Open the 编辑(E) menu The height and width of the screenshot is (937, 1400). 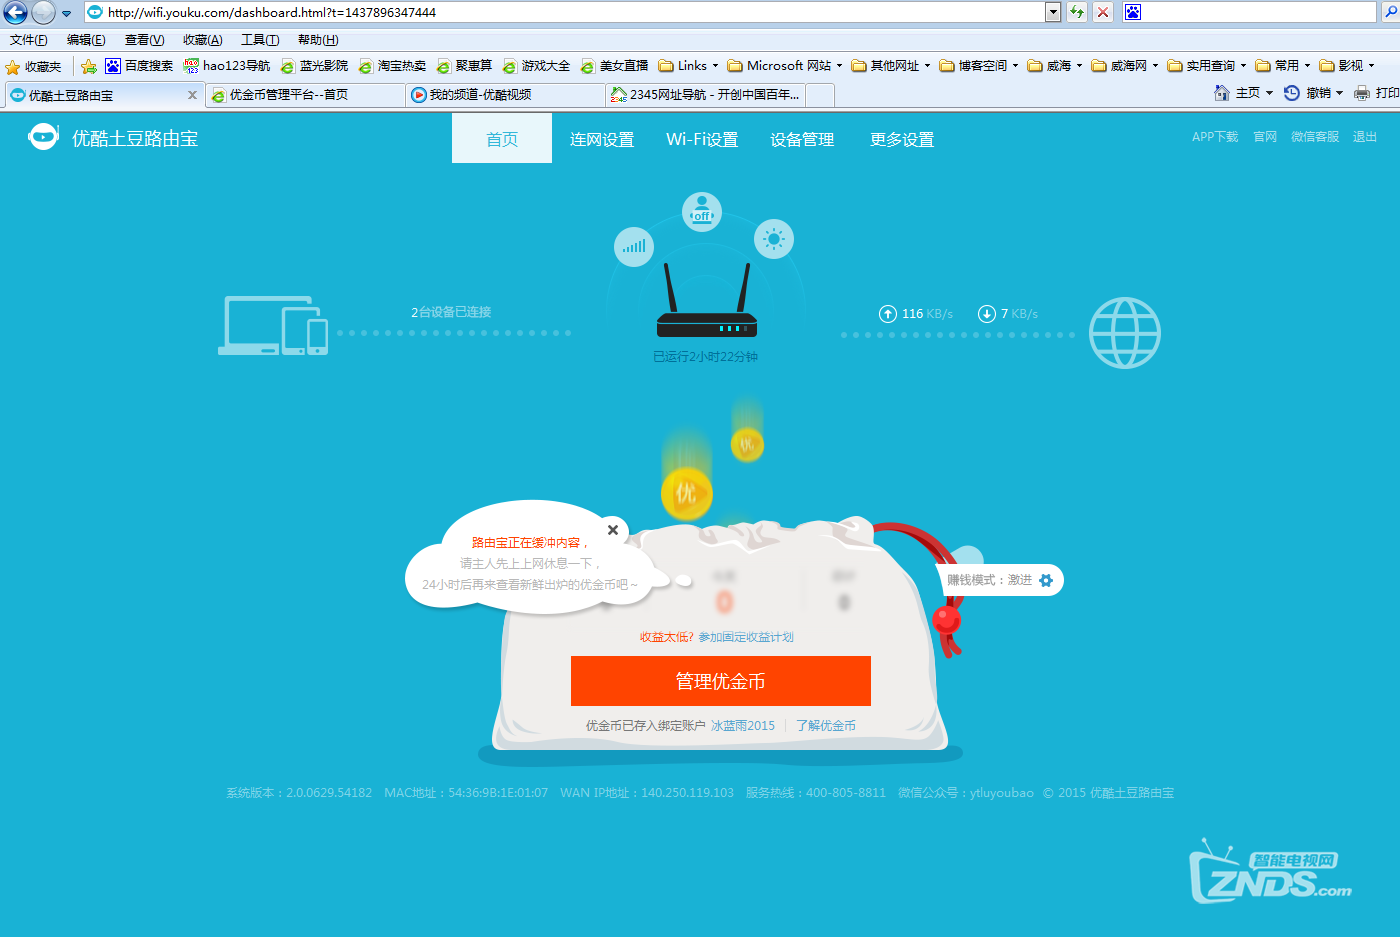point(86,40)
